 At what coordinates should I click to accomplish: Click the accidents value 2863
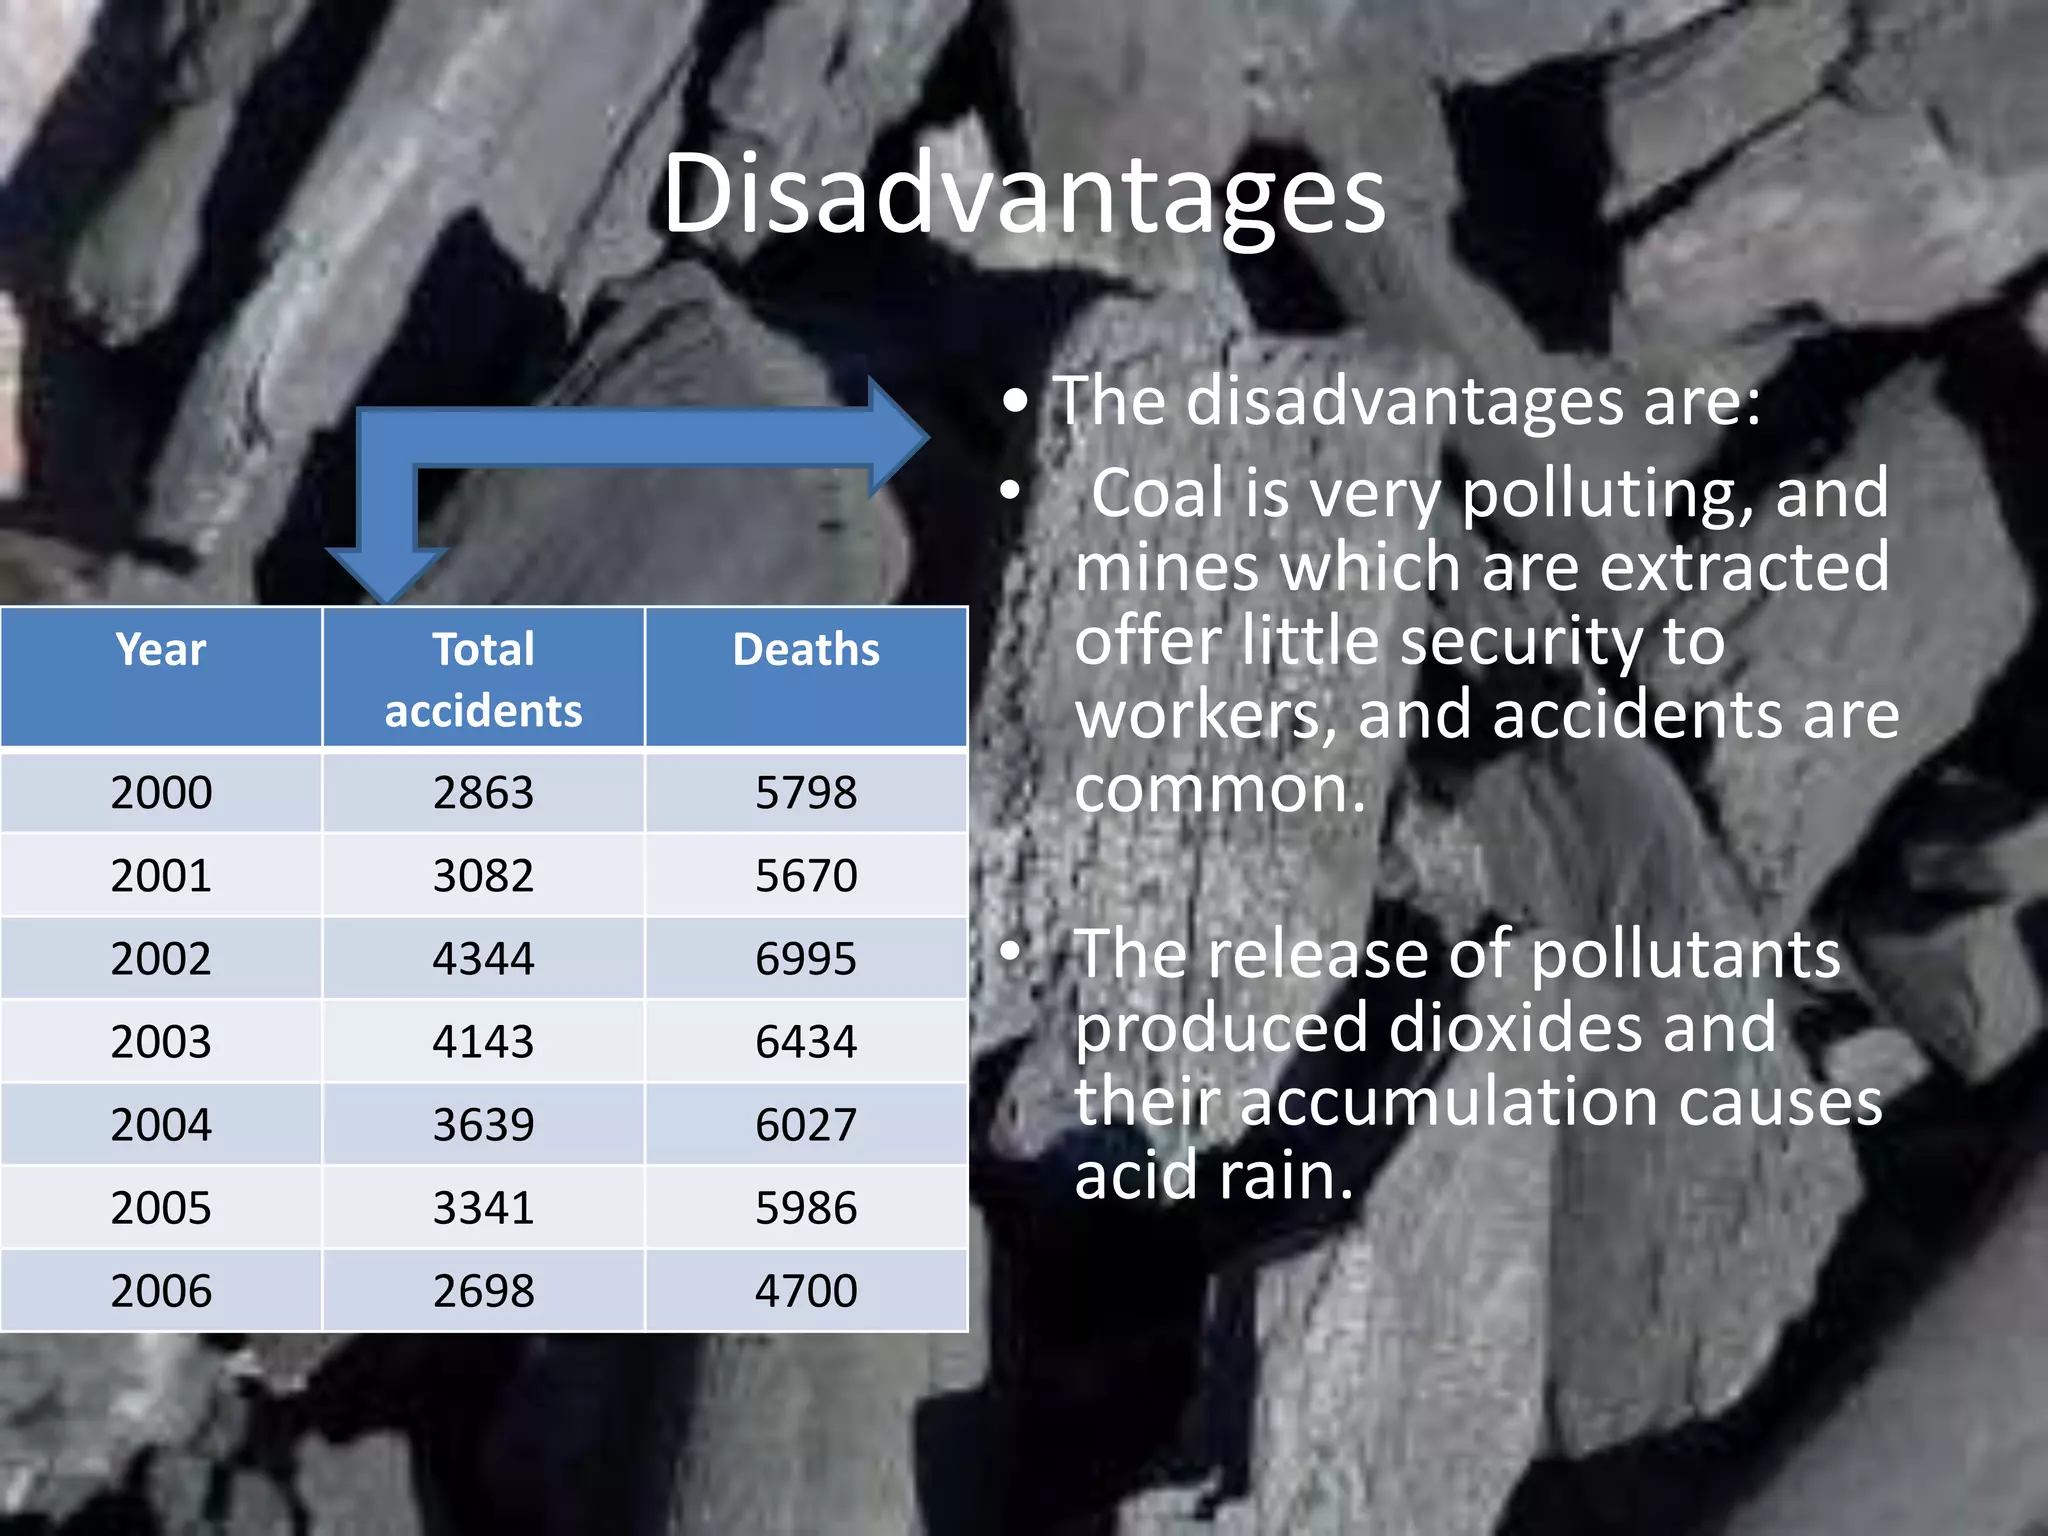[x=484, y=792]
